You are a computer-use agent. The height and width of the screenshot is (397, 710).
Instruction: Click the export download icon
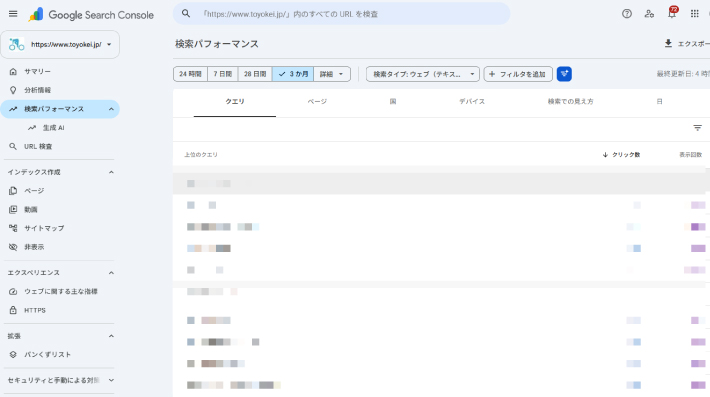click(668, 43)
